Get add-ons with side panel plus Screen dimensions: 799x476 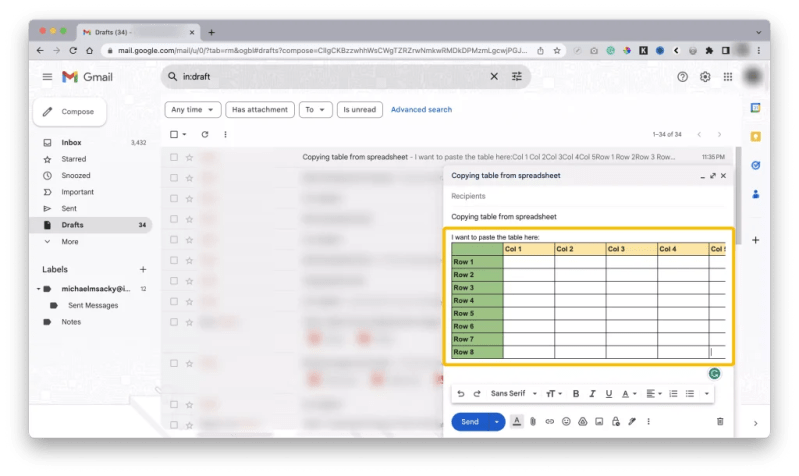[756, 240]
